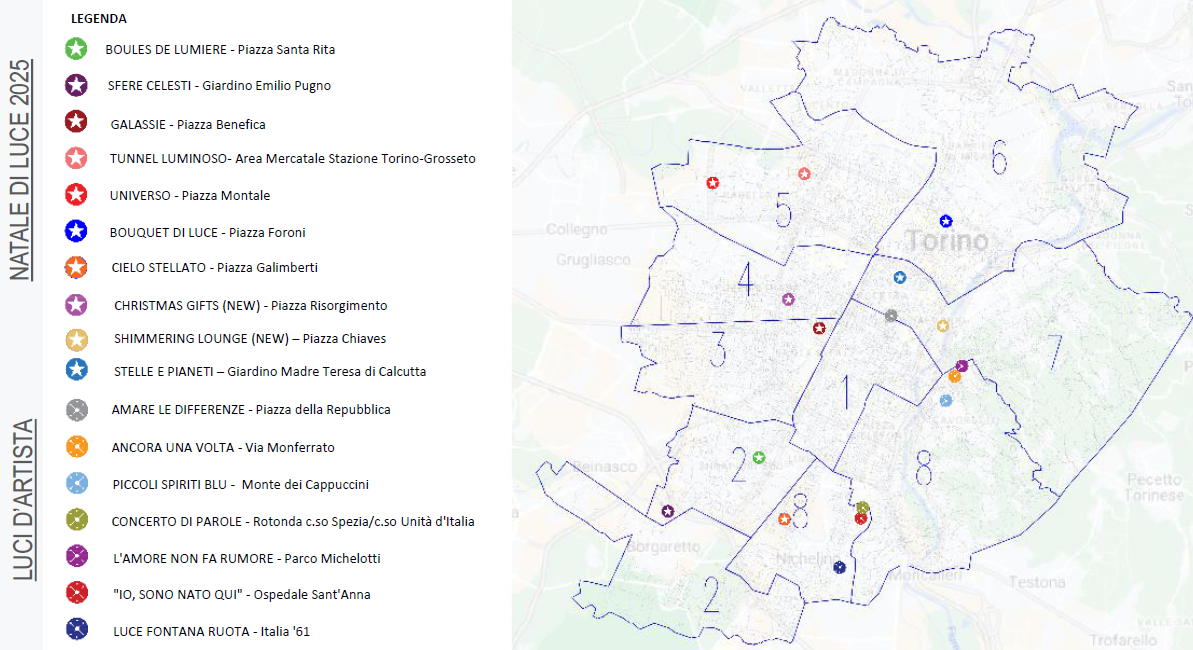Select the navy Luce Fontana Ruota legend icon
Screen dimensions: 1193x650
click(x=76, y=629)
